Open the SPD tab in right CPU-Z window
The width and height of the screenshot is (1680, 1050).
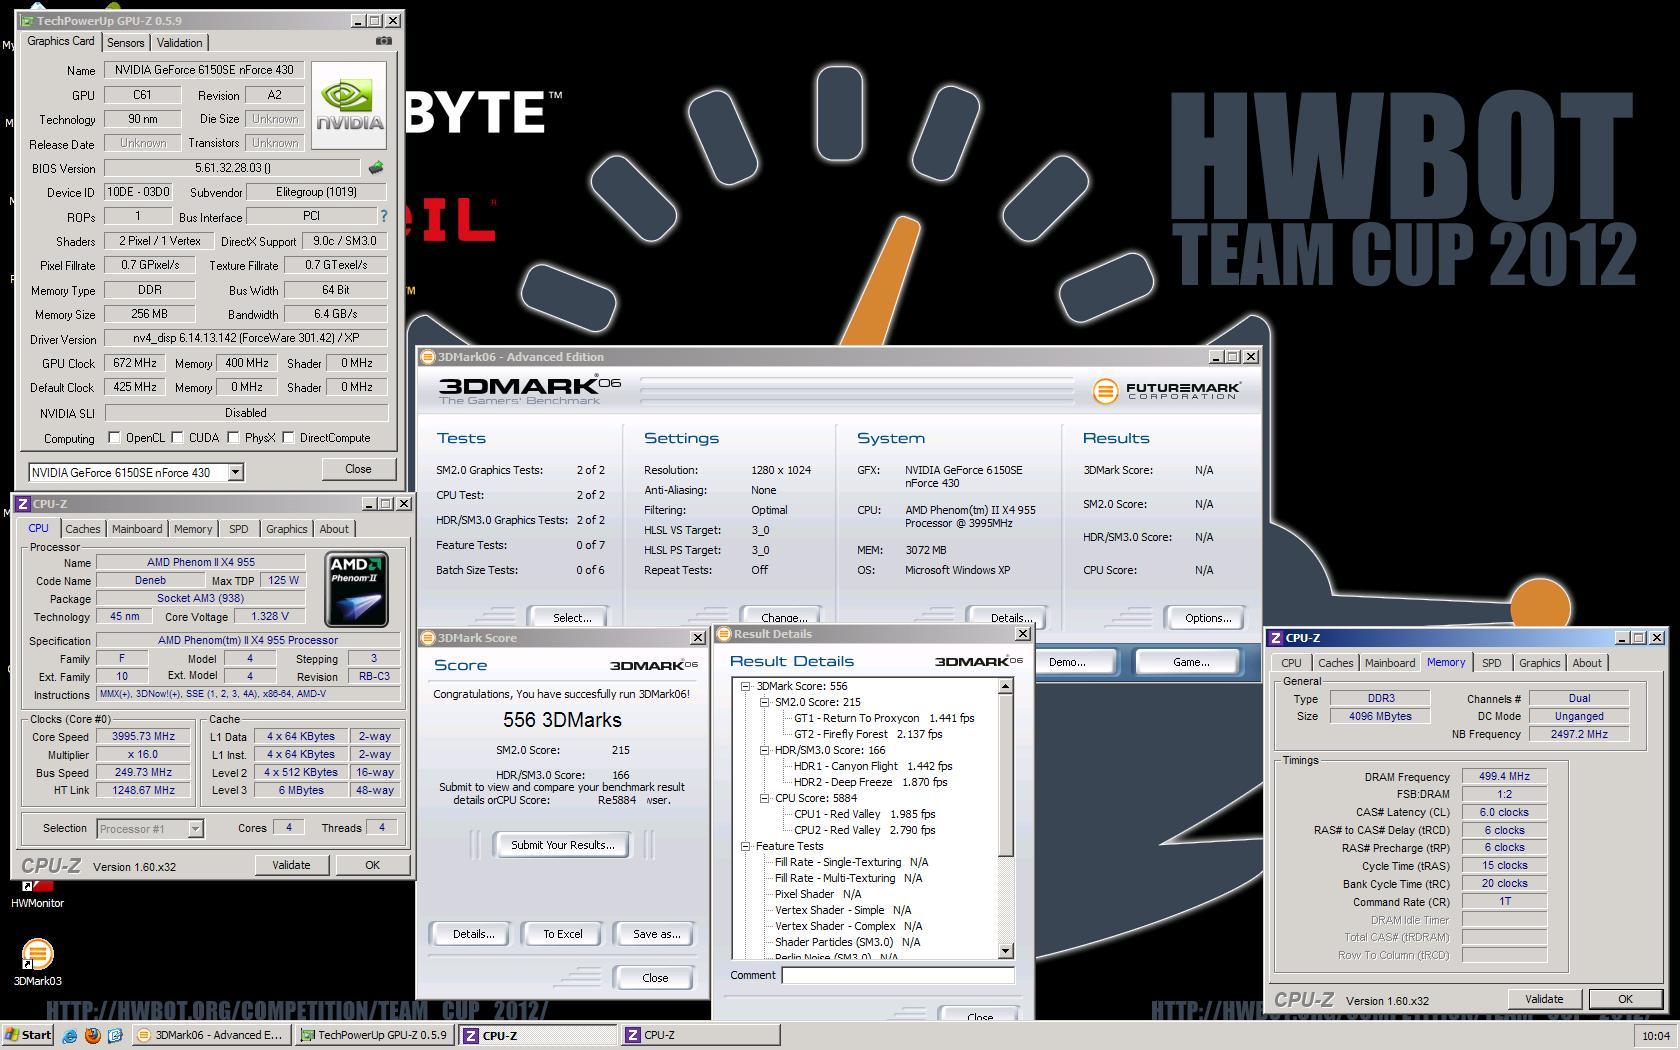click(x=1491, y=663)
